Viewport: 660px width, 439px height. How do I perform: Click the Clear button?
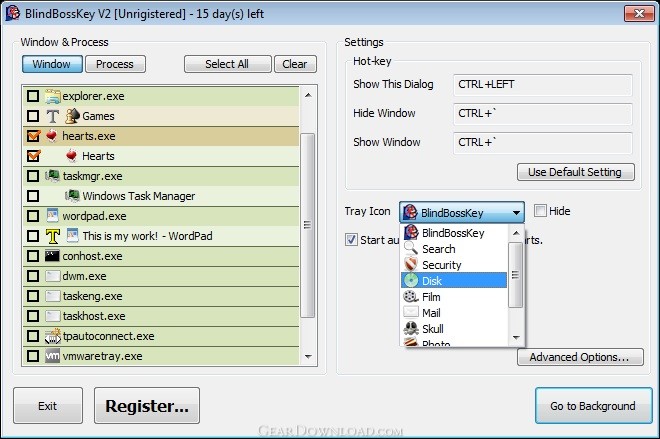point(295,64)
